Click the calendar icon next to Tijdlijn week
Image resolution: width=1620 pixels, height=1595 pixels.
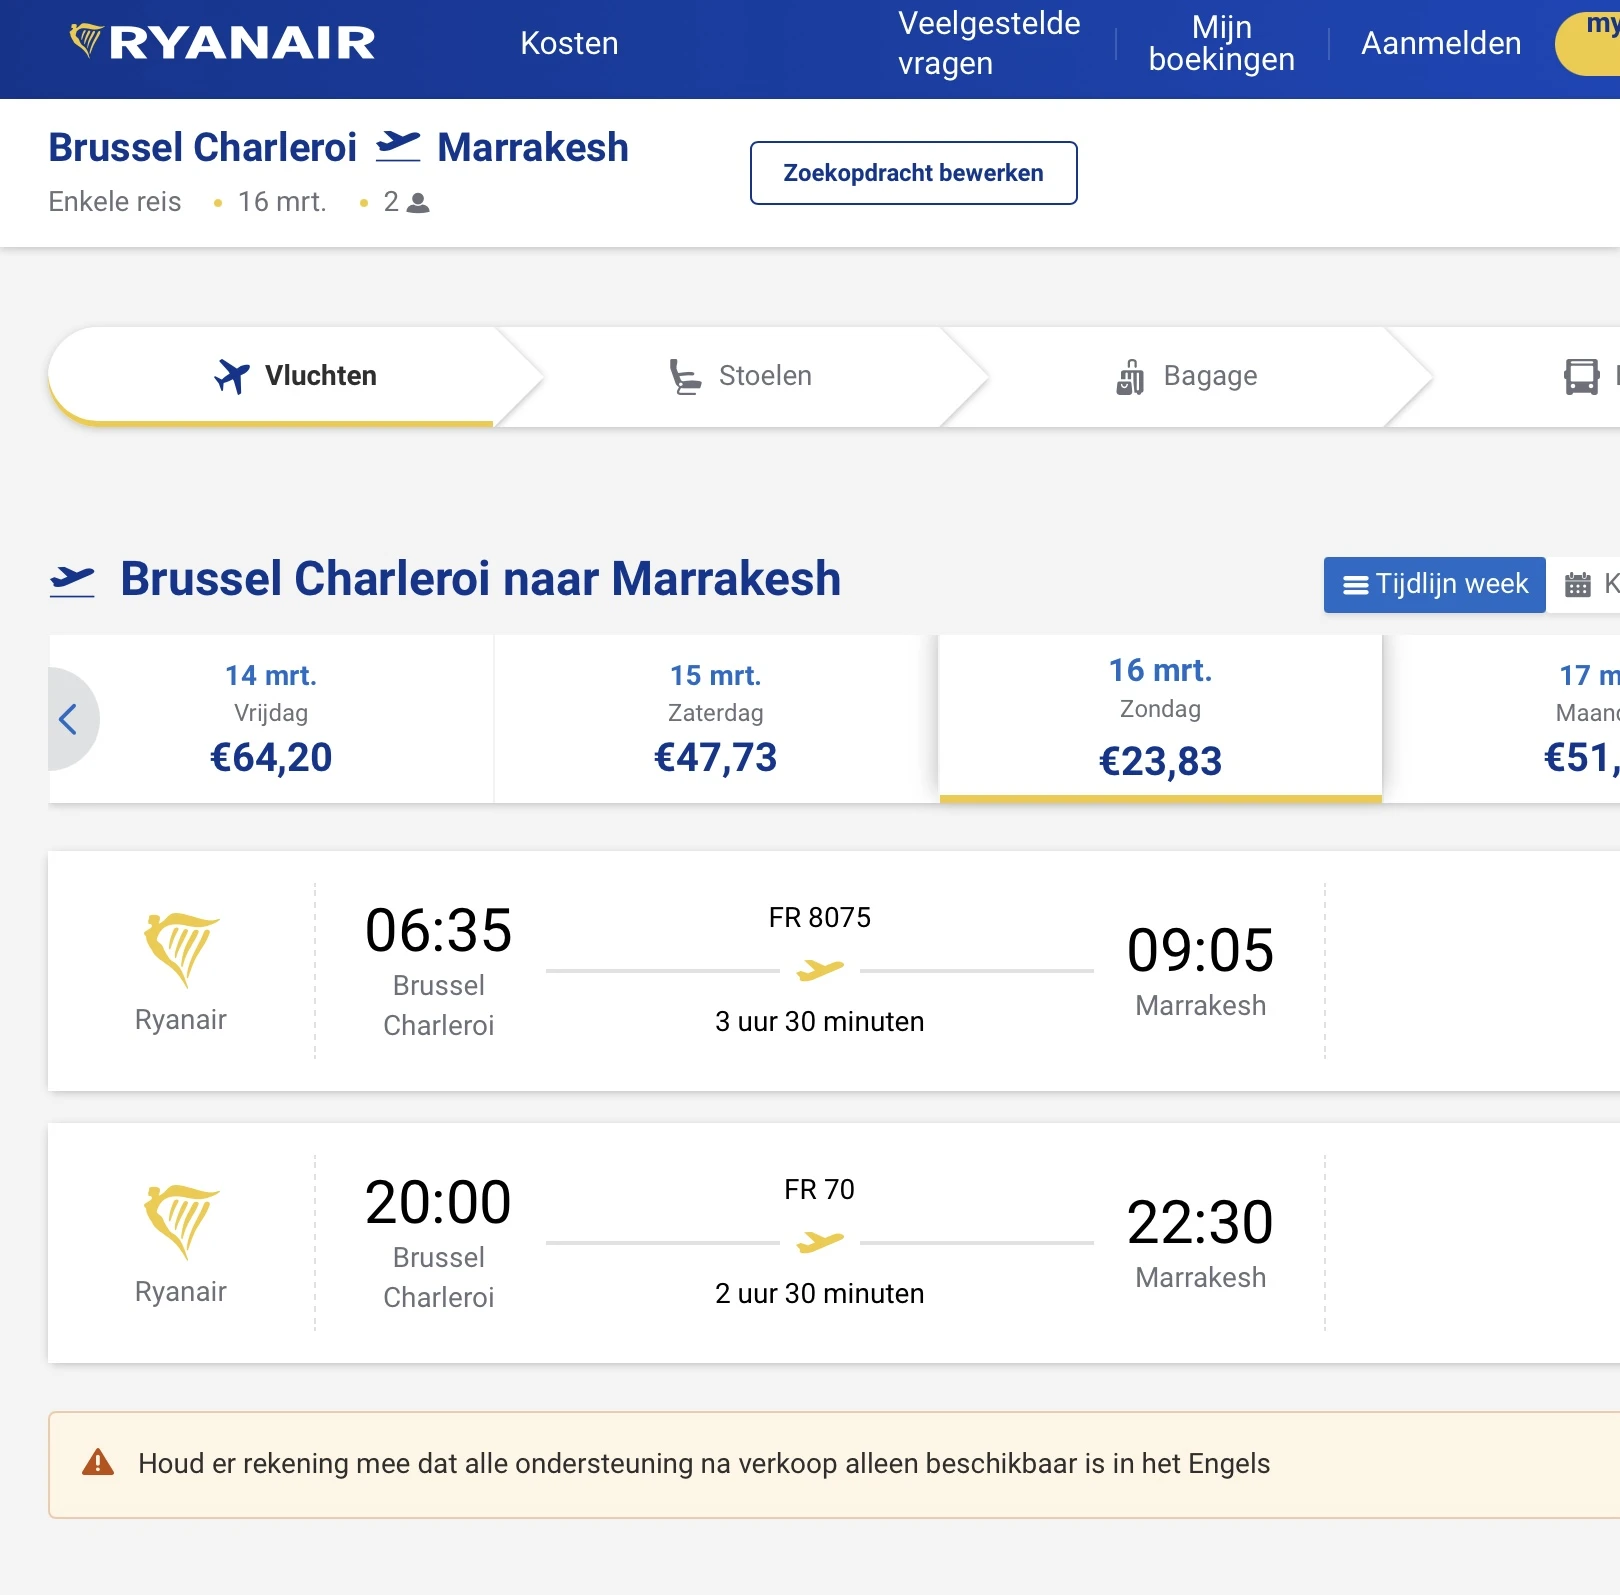pyautogui.click(x=1578, y=584)
